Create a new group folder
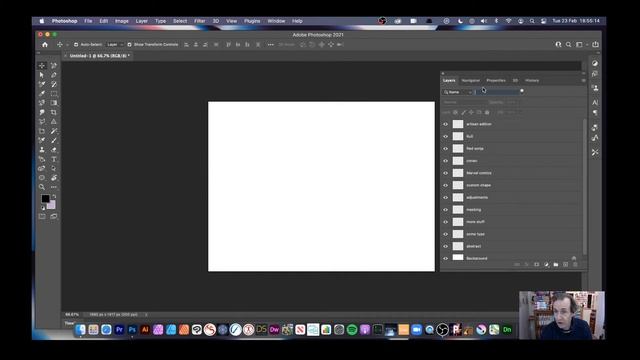640x360 pixels. [x=556, y=264]
